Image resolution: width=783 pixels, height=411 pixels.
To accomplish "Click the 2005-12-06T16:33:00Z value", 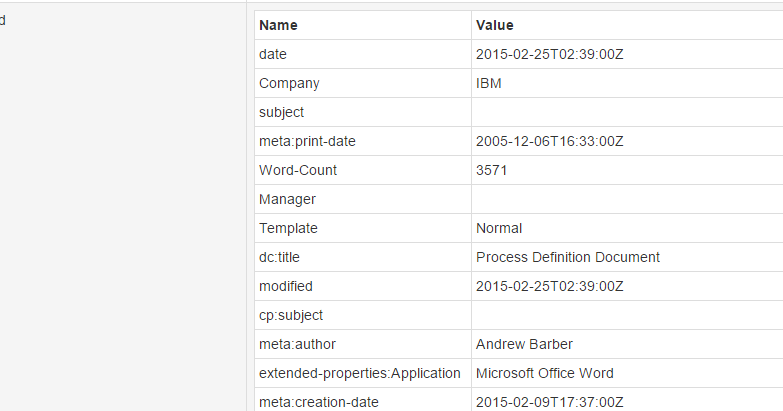I will (x=549, y=142).
